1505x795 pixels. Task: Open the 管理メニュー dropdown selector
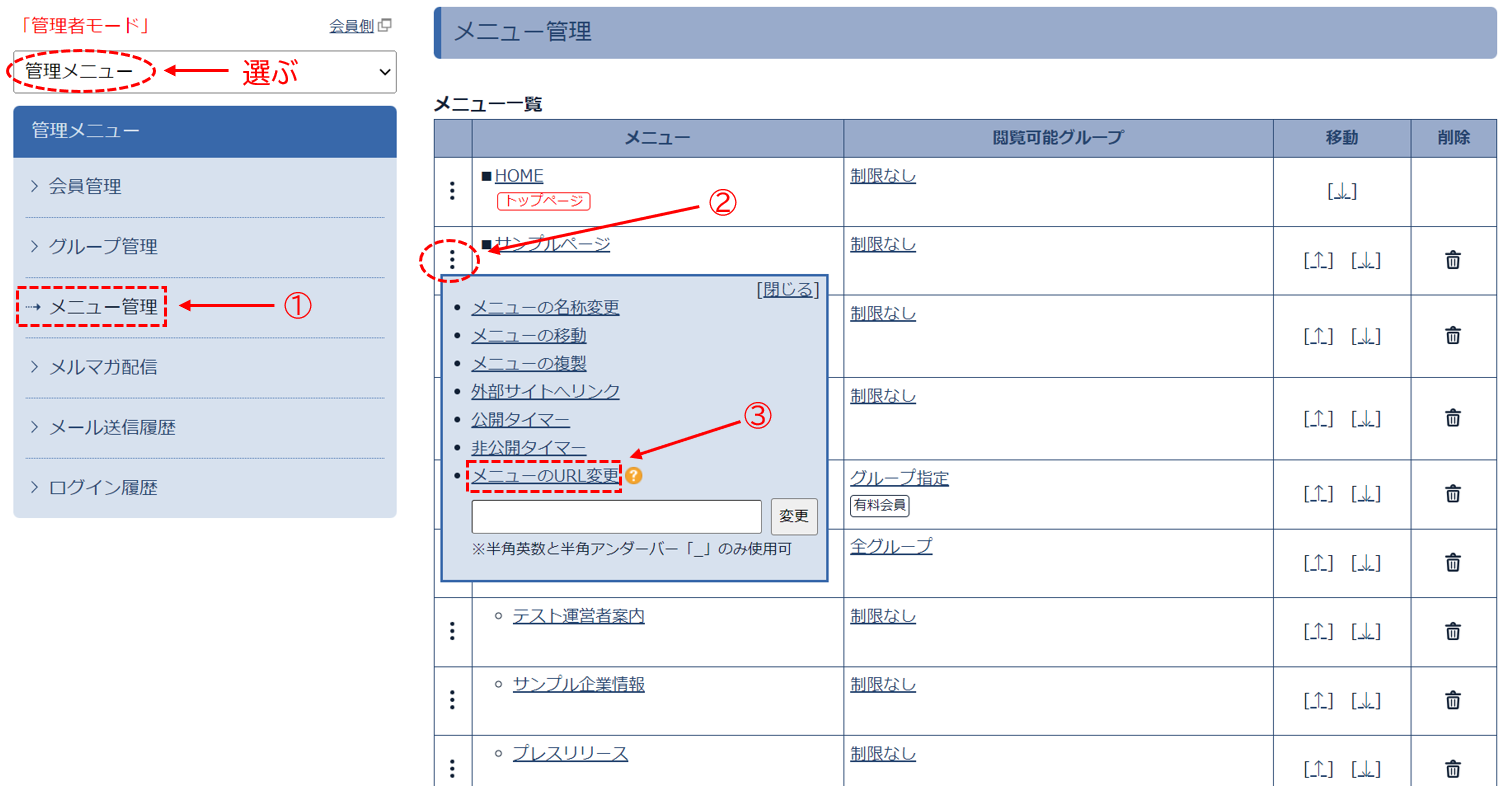tap(205, 72)
